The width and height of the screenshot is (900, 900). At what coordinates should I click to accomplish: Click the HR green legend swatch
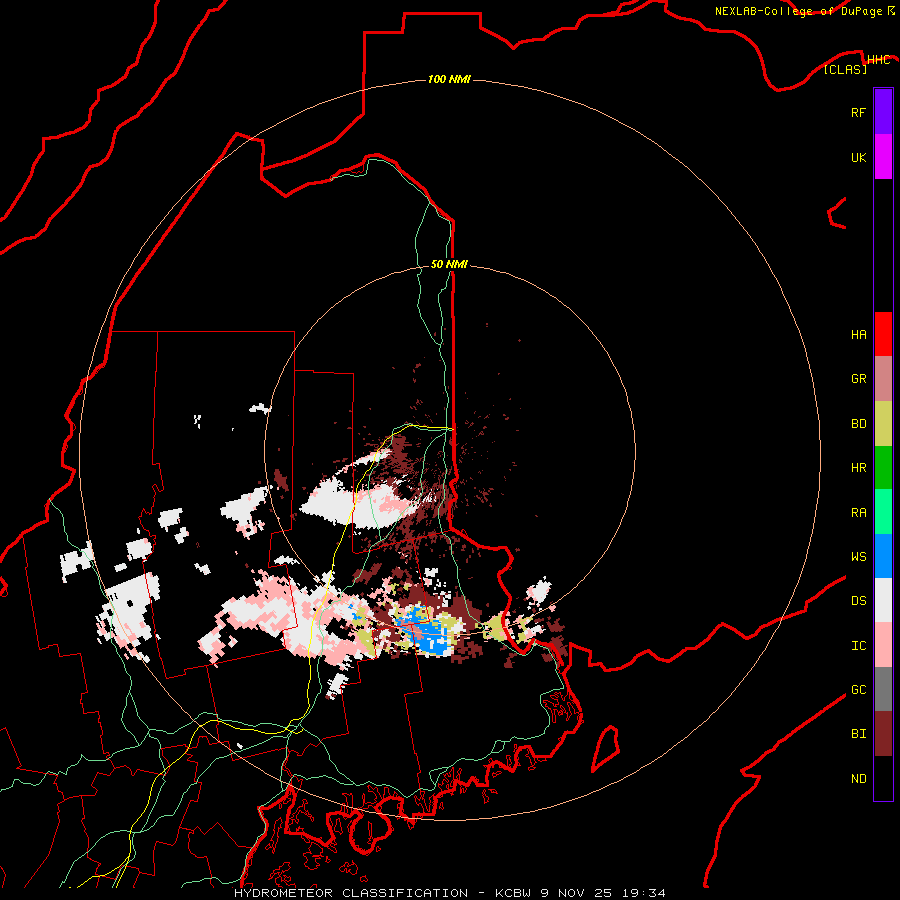click(x=883, y=468)
